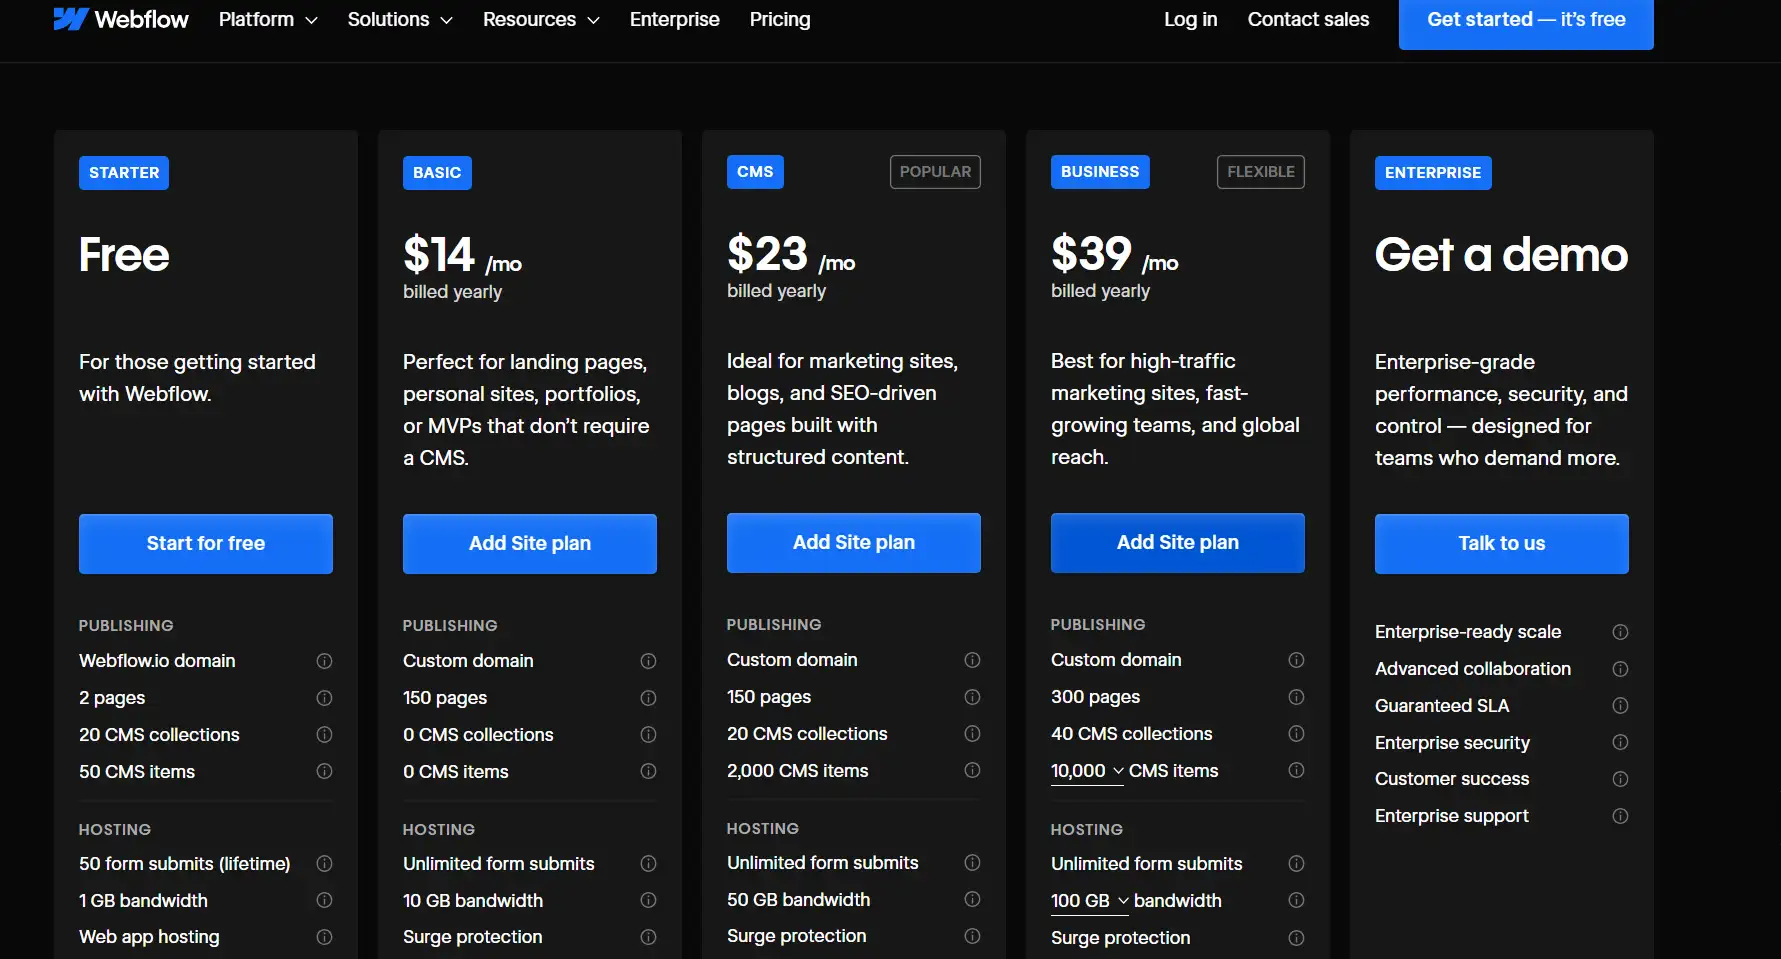1781x959 pixels.
Task: Open info for Advanced collaboration
Action: pos(1620,669)
